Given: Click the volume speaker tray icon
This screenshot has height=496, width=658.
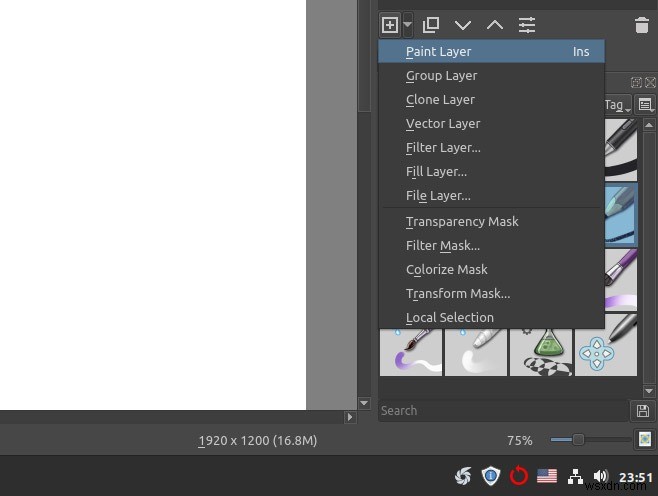Looking at the screenshot, I should (601, 476).
